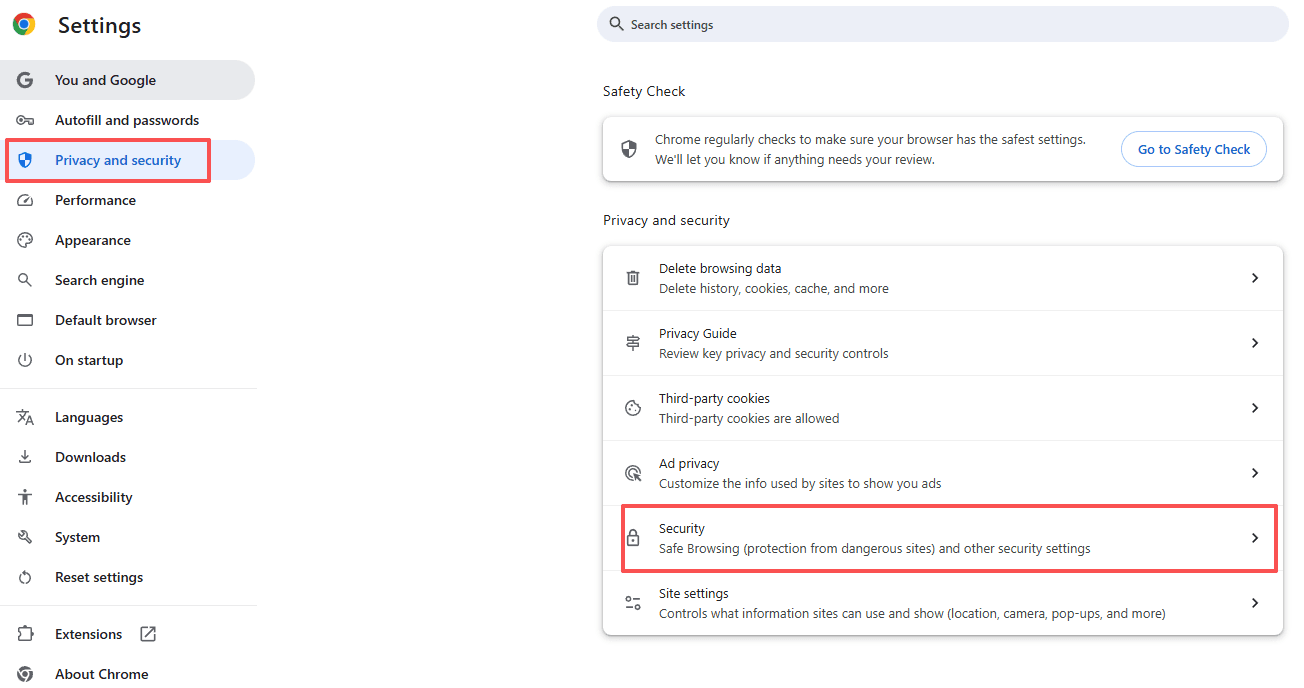Click the external link icon beside Extensions
The width and height of the screenshot is (1304, 688).
148,634
